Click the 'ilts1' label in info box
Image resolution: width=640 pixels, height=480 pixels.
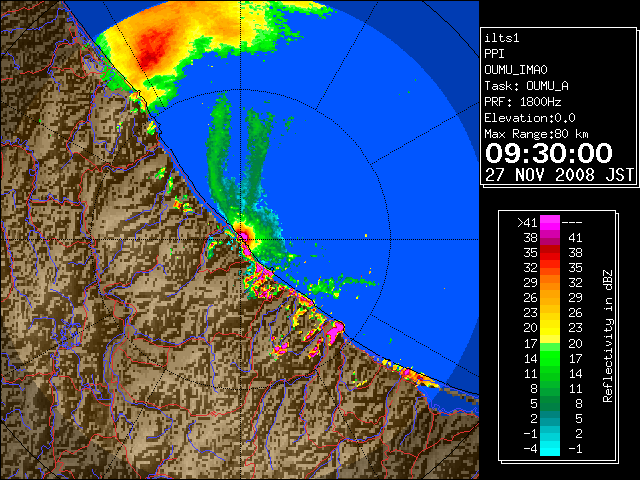coord(502,38)
